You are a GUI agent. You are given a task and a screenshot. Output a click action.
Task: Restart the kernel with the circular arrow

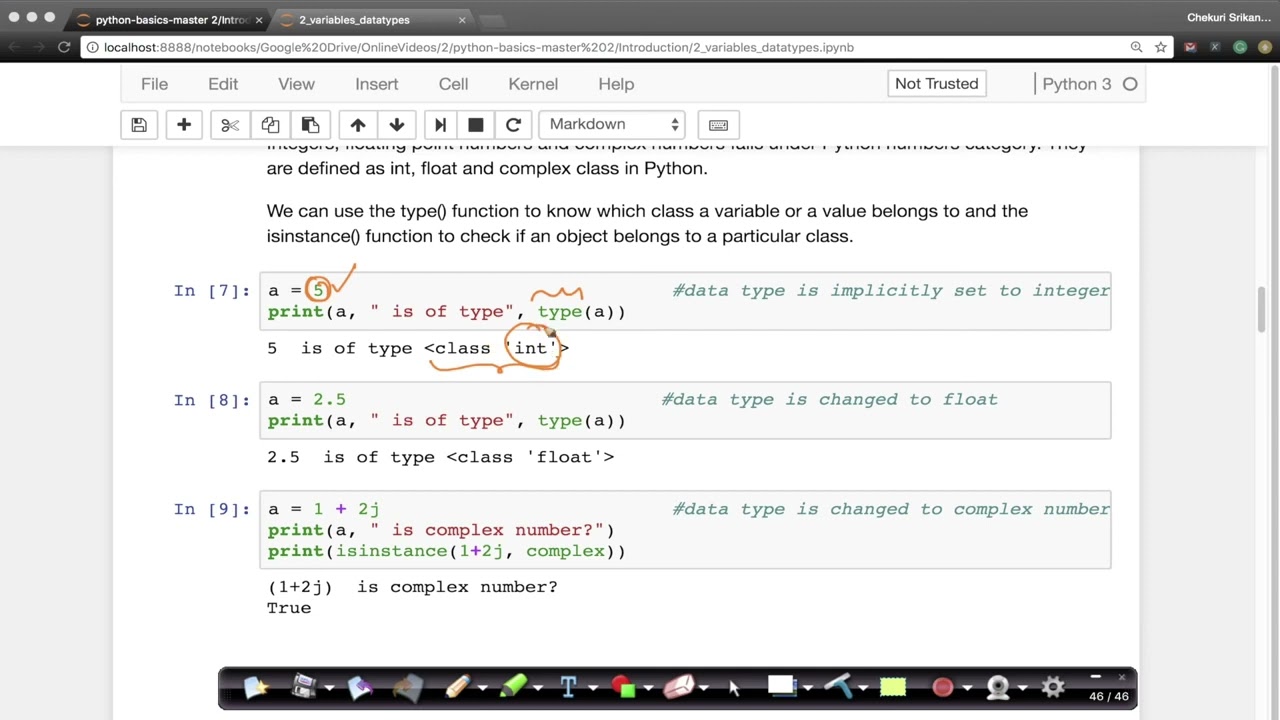(x=513, y=125)
